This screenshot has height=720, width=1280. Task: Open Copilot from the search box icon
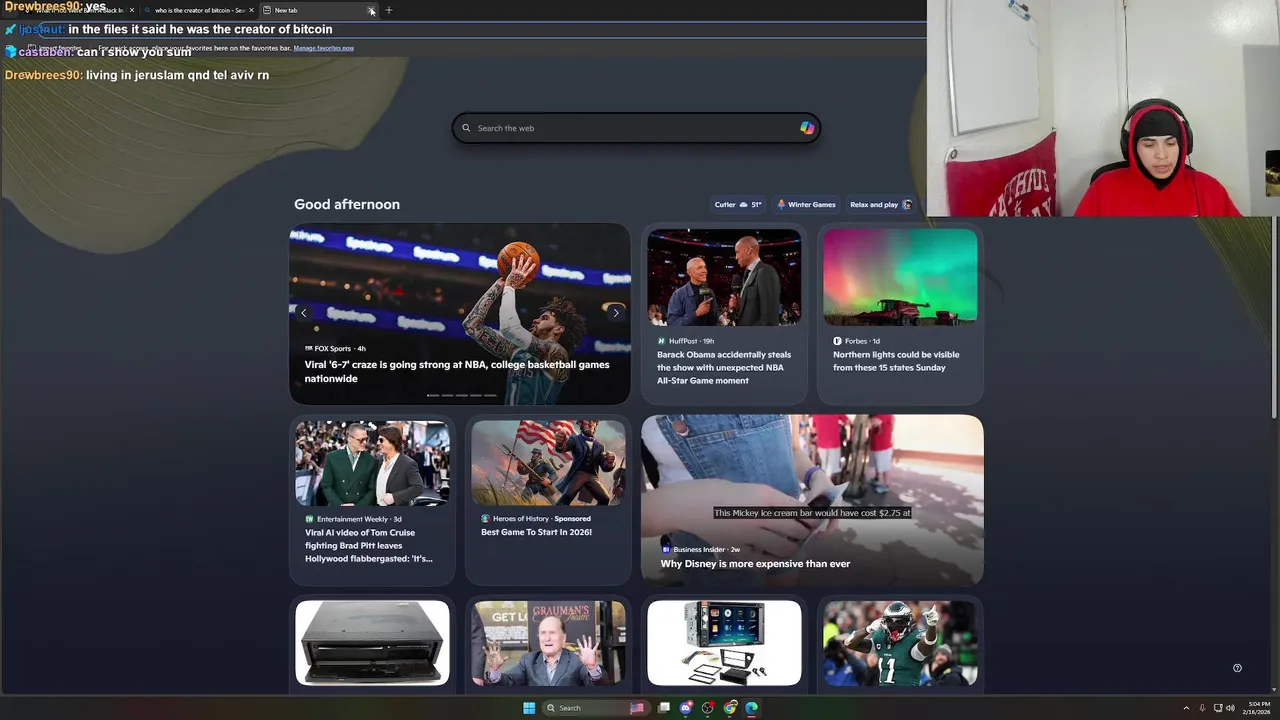click(807, 128)
